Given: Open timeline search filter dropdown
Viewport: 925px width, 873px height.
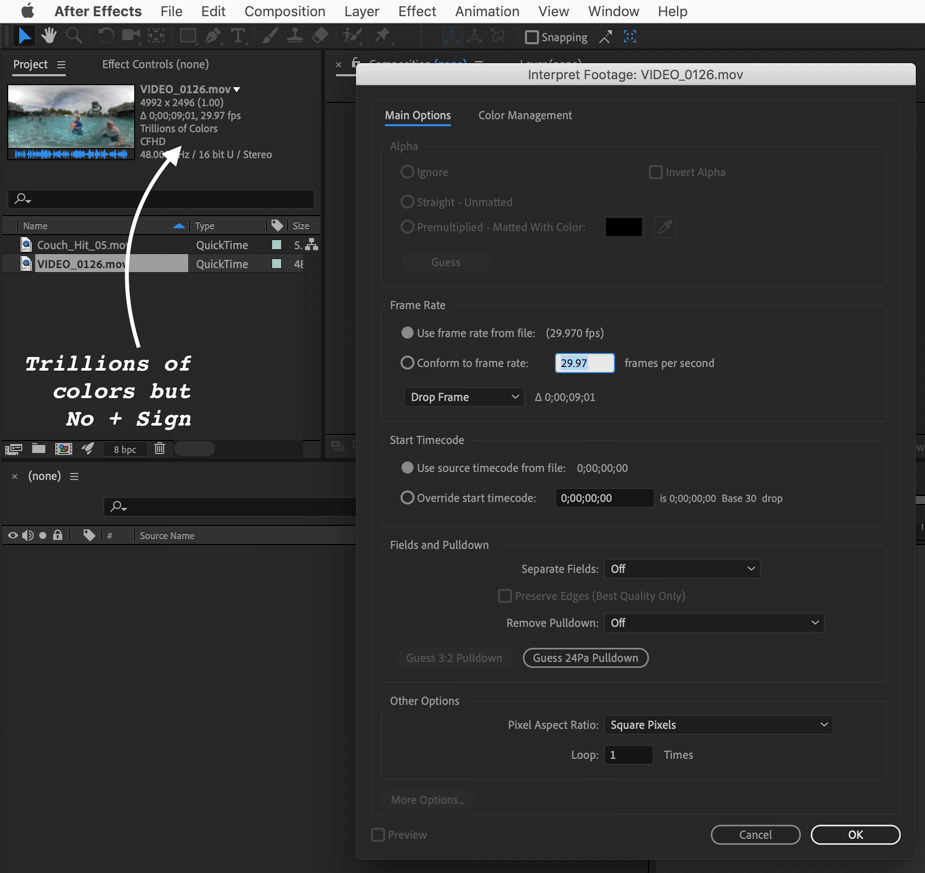Looking at the screenshot, I should (119, 506).
